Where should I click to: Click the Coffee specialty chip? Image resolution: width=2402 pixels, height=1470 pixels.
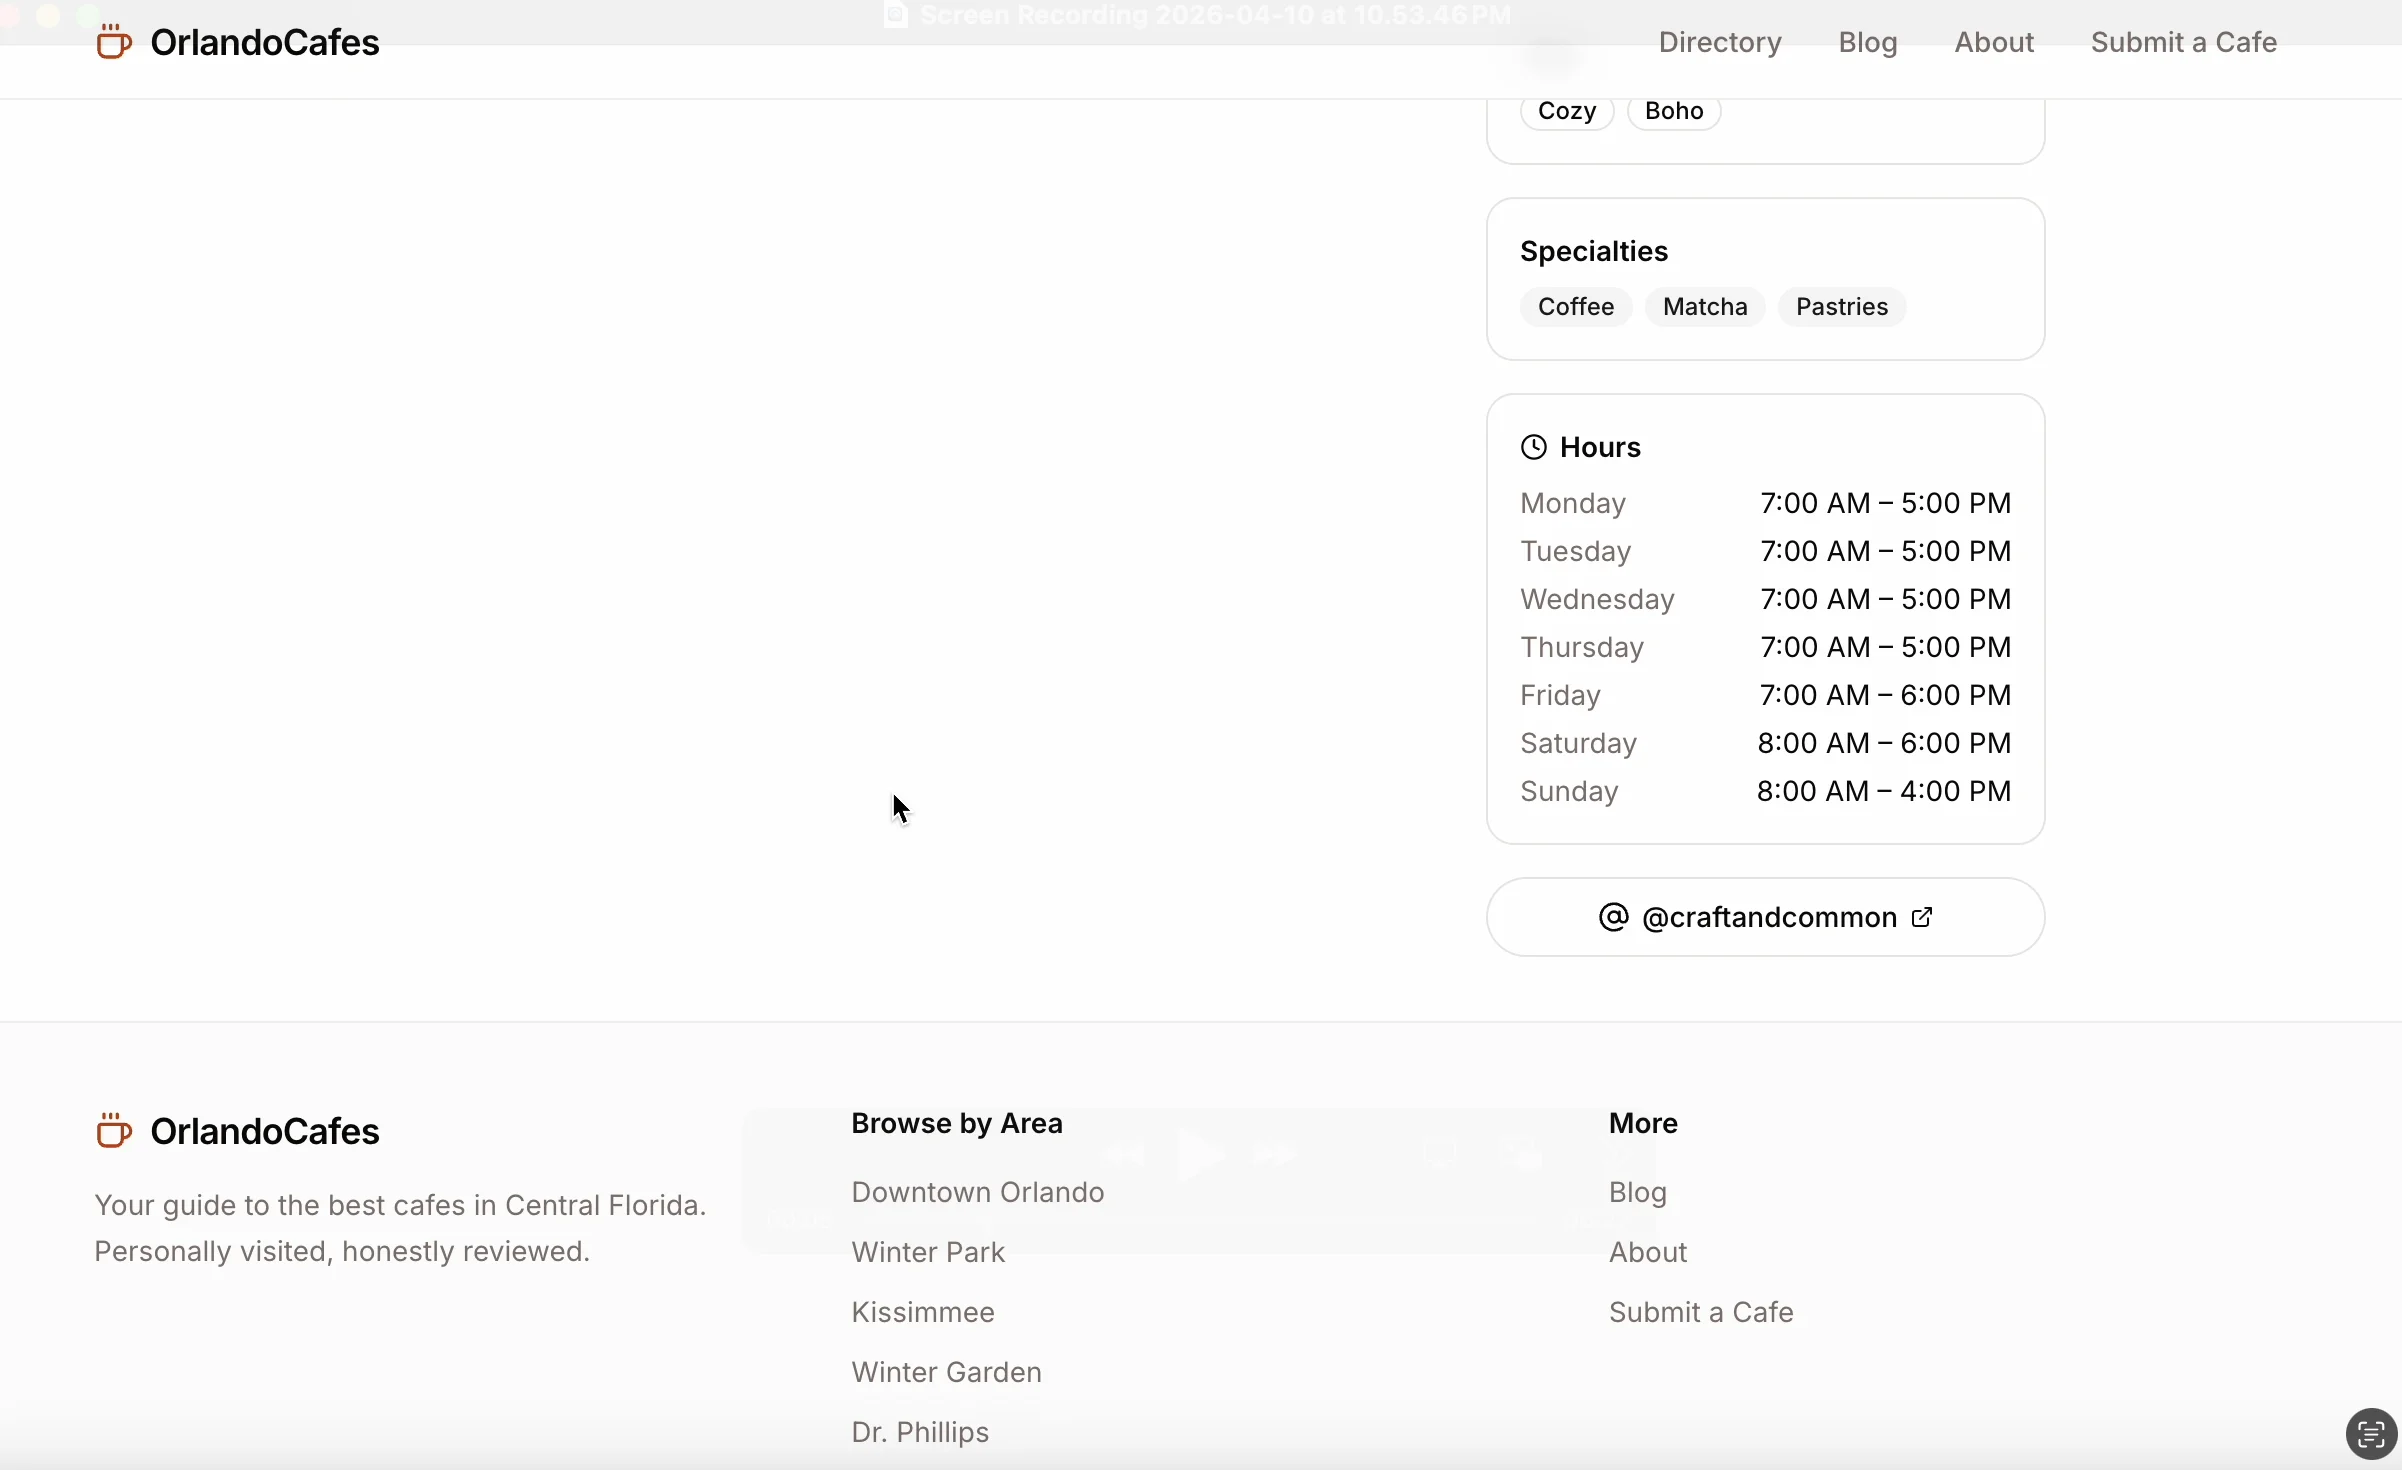1575,307
